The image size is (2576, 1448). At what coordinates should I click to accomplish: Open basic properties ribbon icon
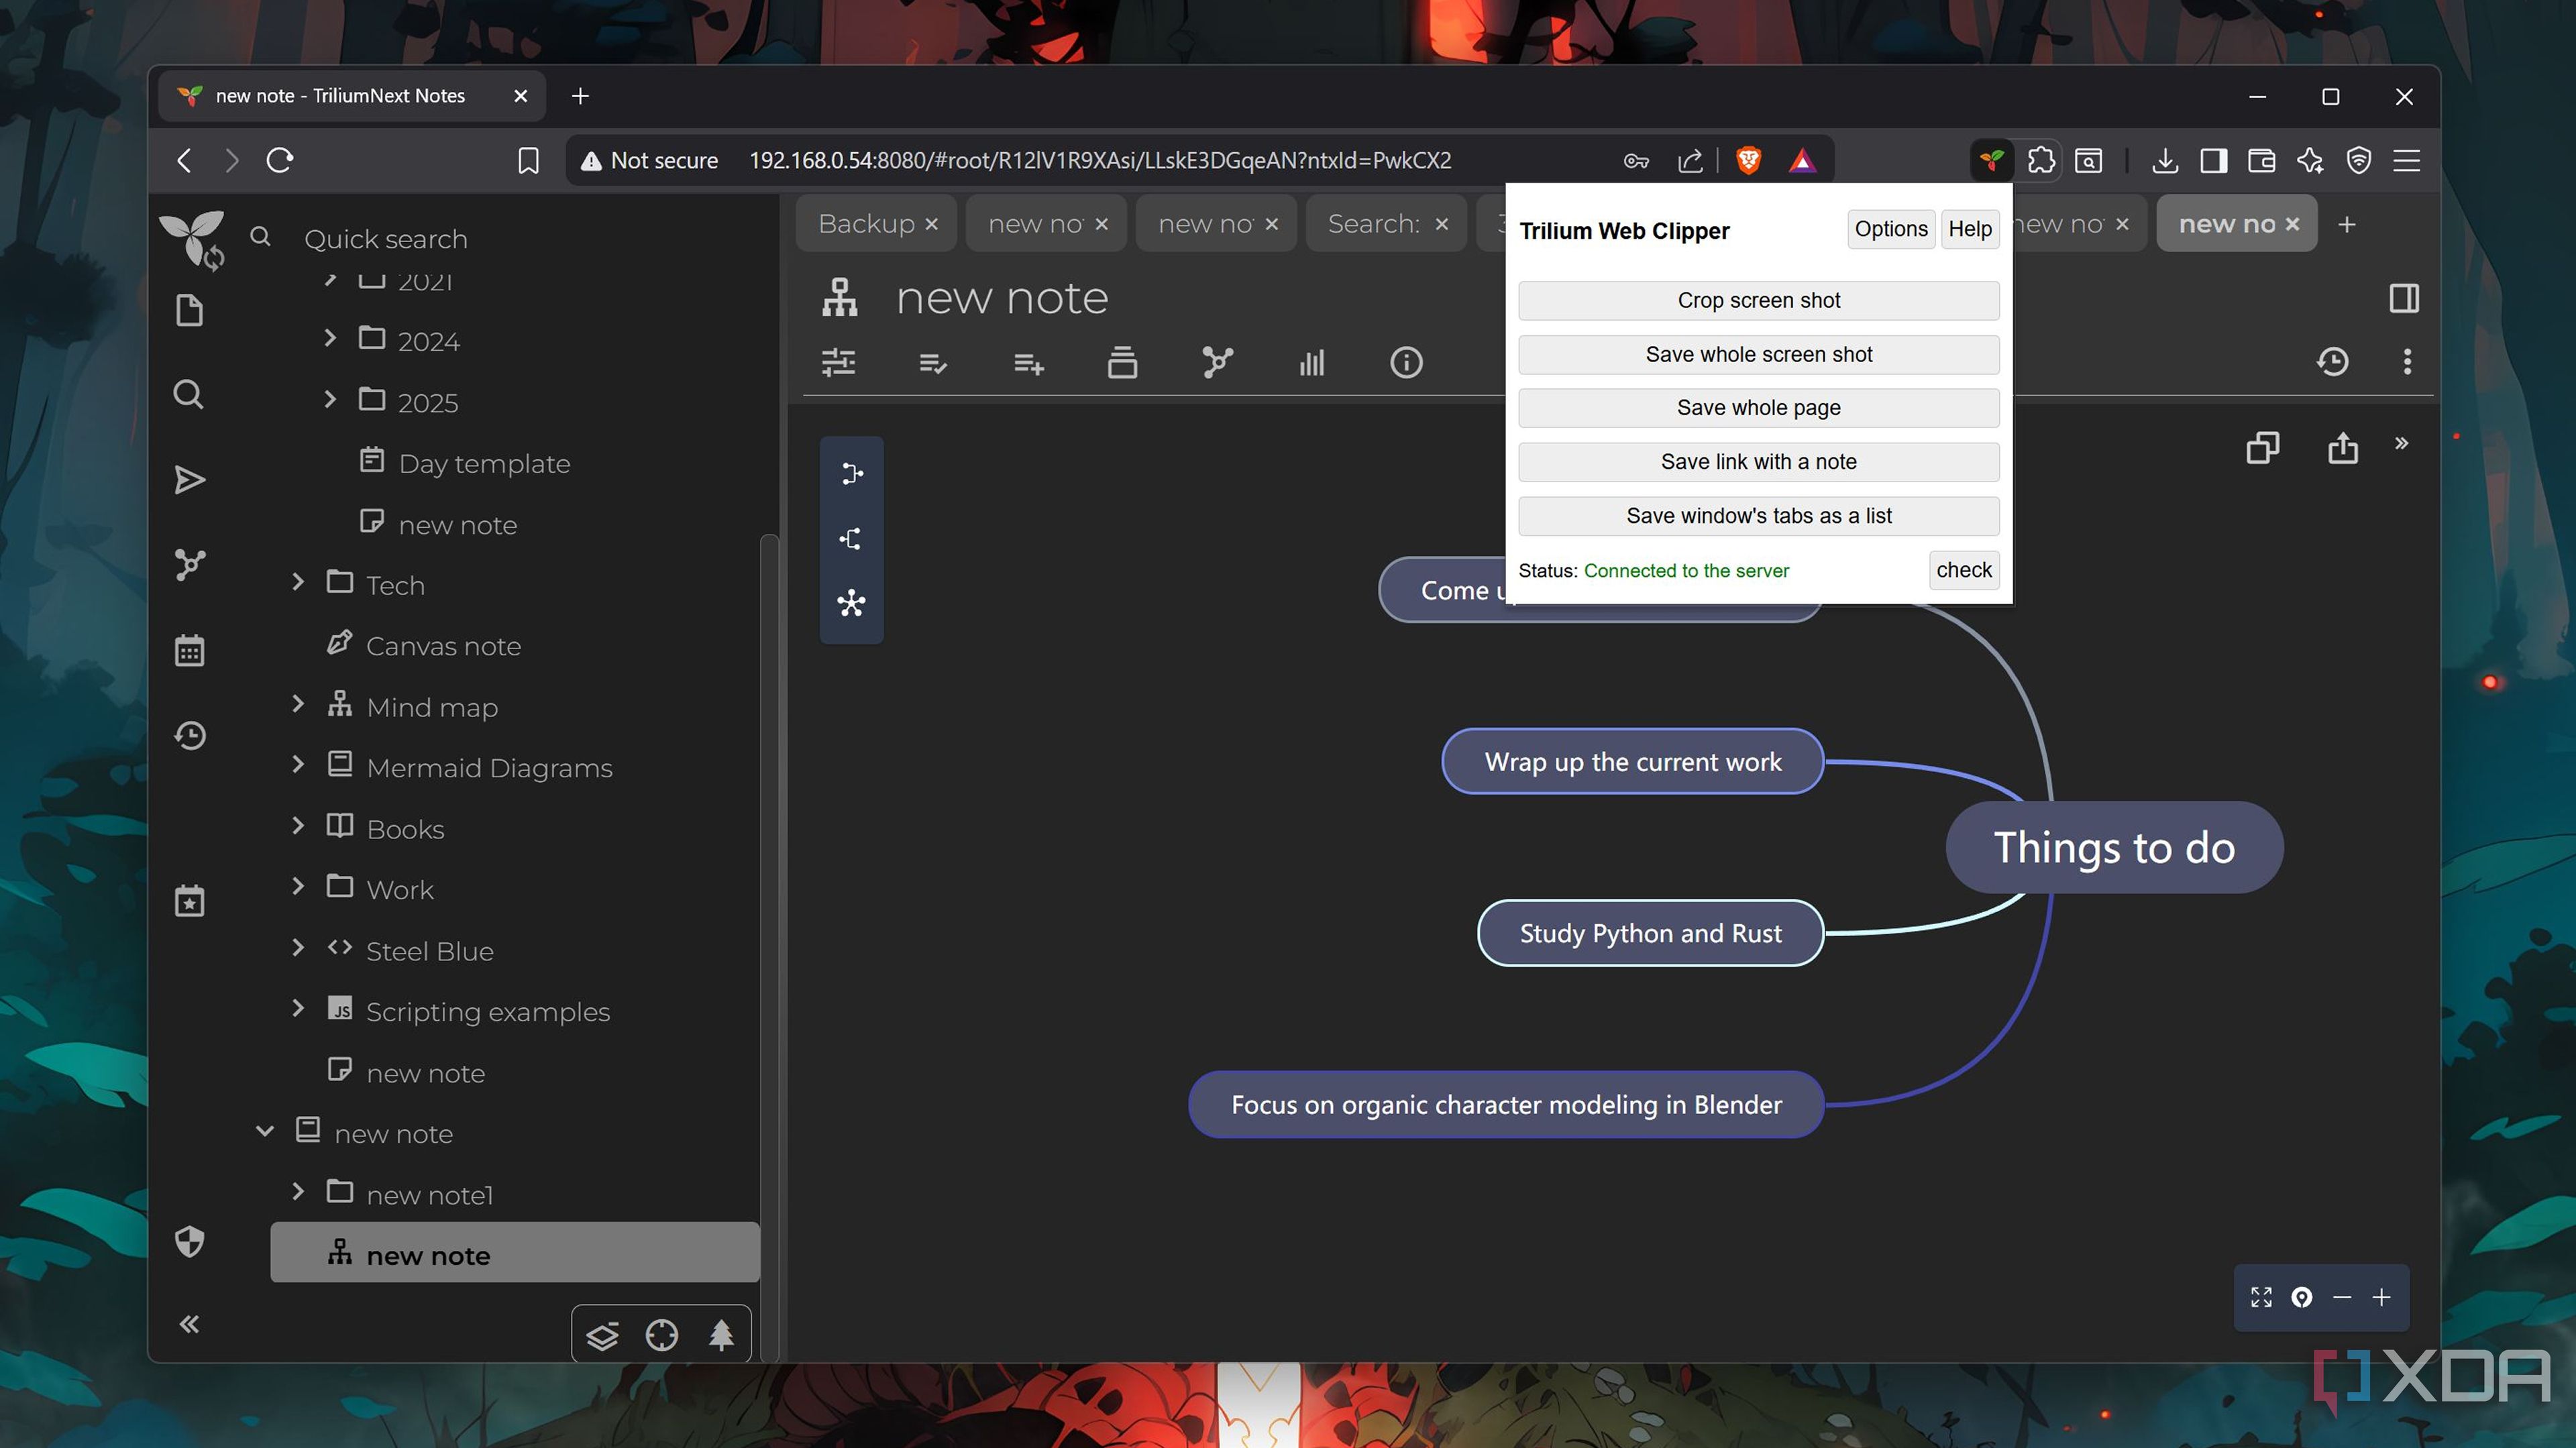tap(838, 362)
